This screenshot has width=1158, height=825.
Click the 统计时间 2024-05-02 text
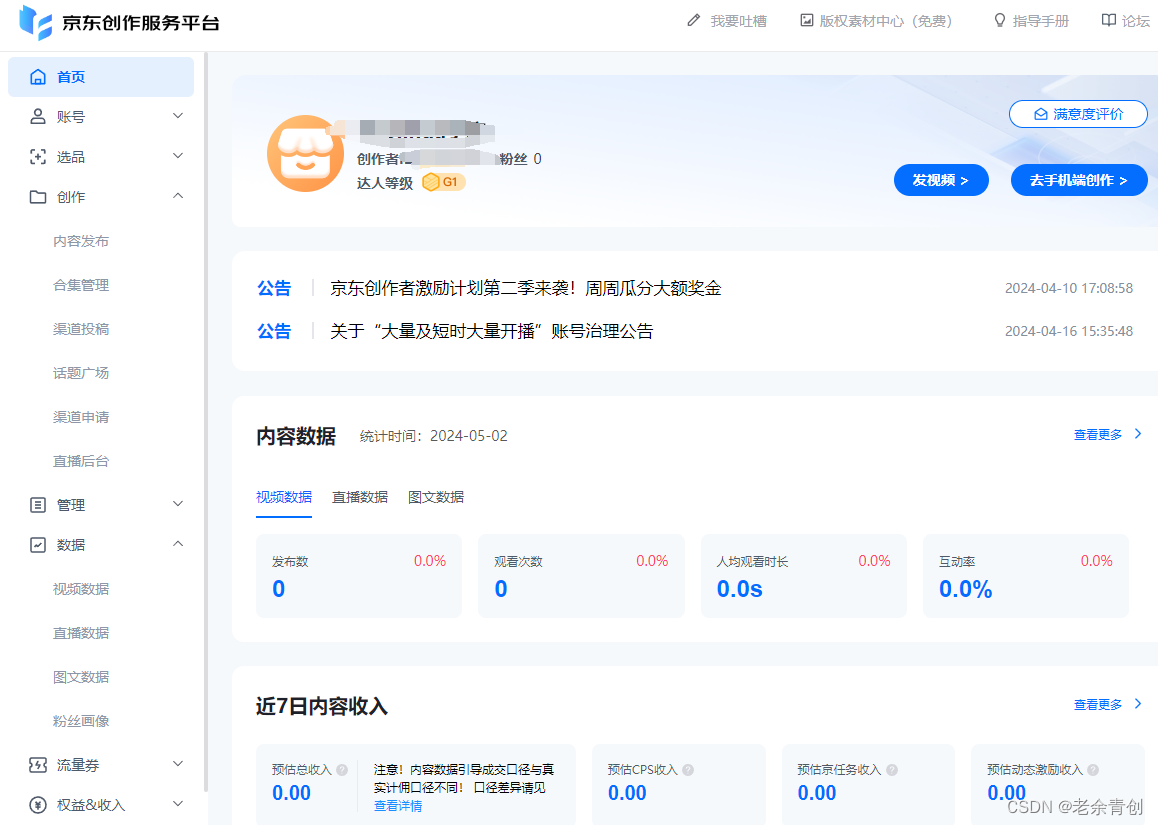434,436
